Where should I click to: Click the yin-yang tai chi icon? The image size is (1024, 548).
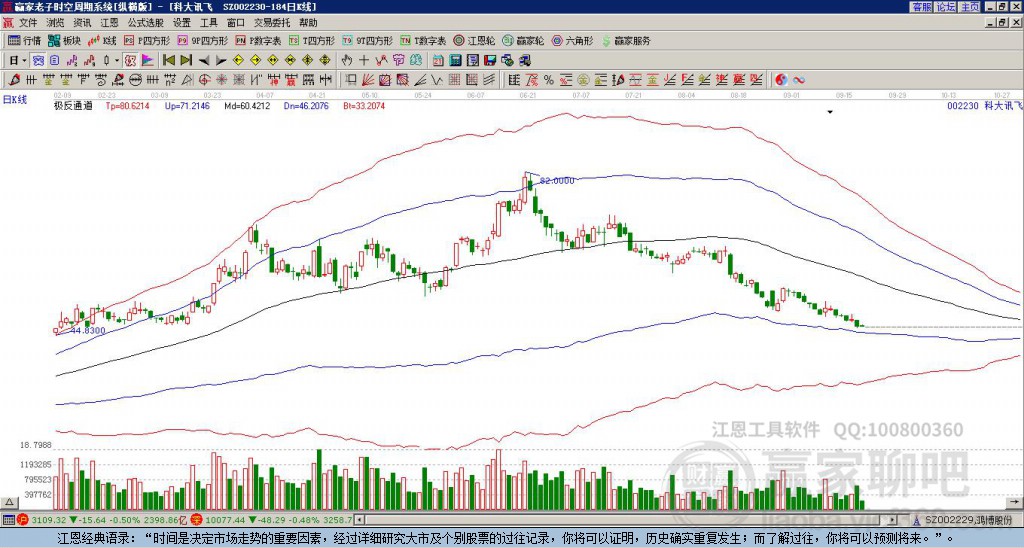[x=781, y=80]
